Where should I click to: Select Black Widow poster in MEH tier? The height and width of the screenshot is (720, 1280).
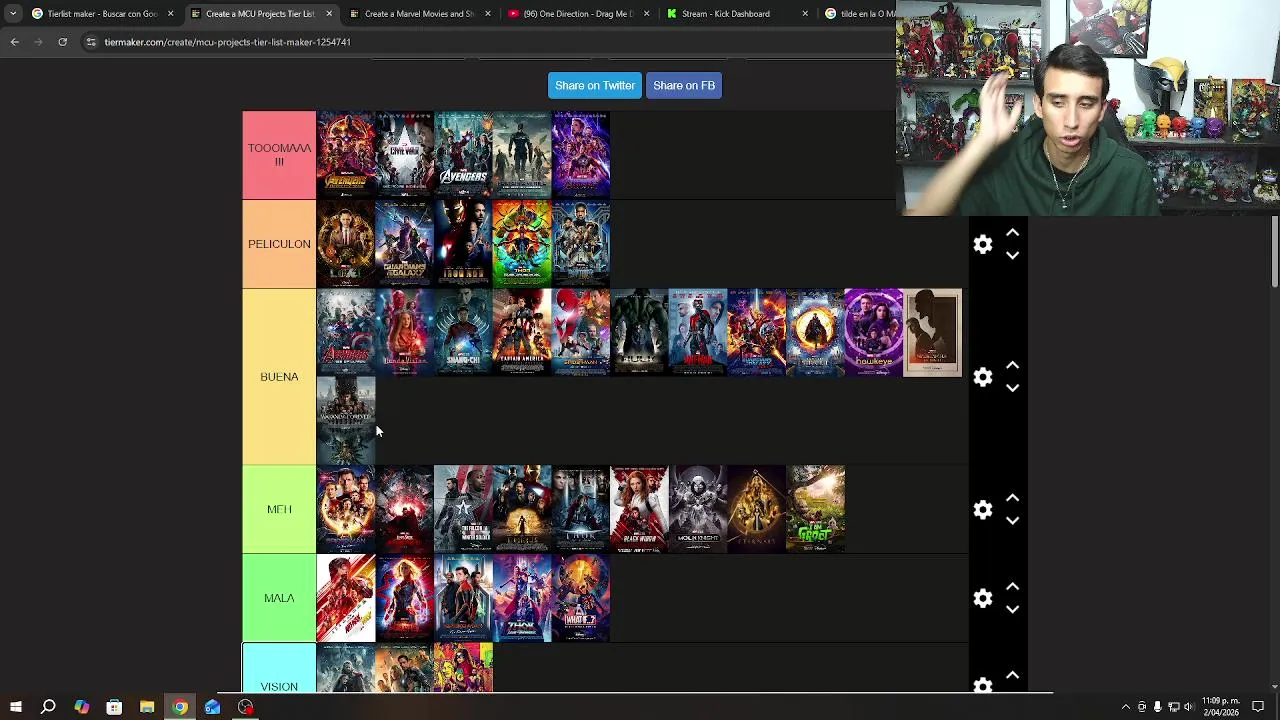click(x=639, y=510)
